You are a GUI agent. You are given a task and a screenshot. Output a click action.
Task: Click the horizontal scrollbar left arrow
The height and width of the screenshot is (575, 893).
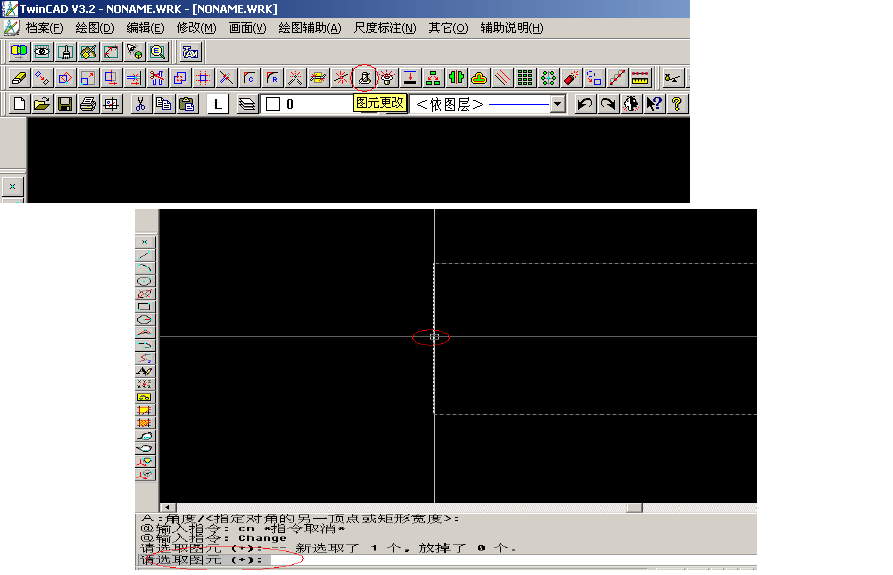click(168, 508)
